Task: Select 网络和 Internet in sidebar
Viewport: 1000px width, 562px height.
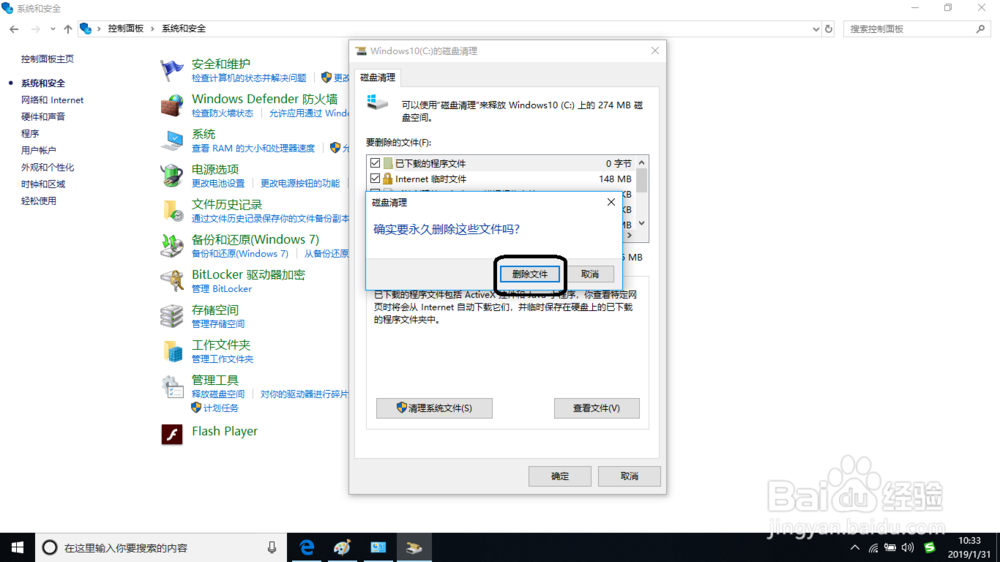Action: (x=52, y=100)
